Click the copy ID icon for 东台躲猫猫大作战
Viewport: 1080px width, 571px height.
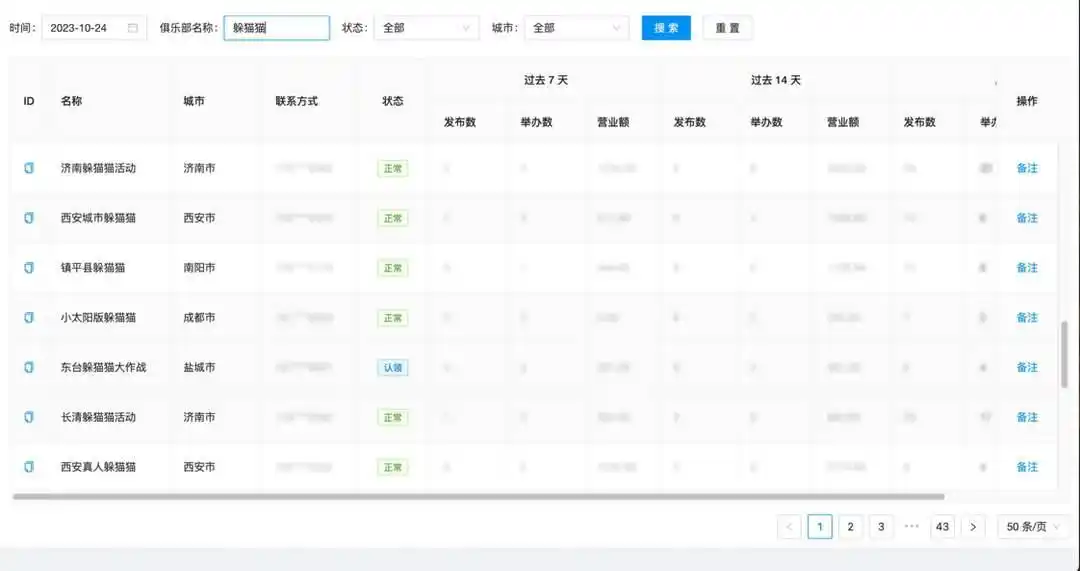click(x=29, y=367)
